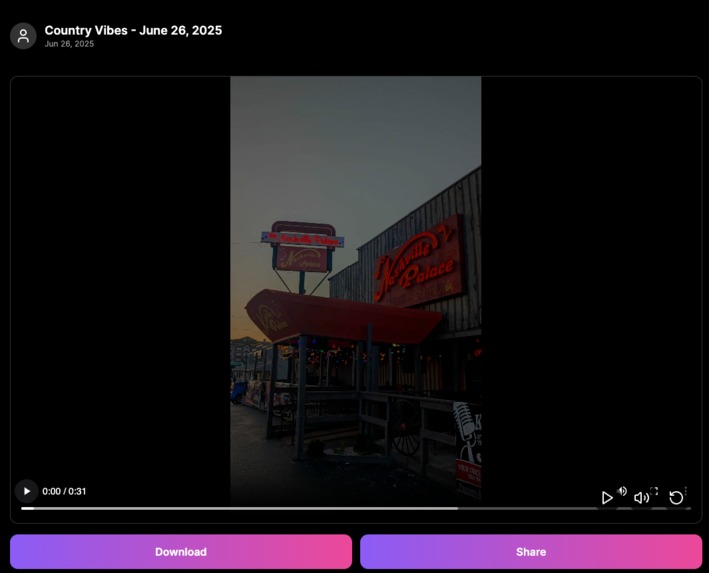Restart the video with replay arrow icon
The image size is (709, 573).
pyautogui.click(x=676, y=497)
